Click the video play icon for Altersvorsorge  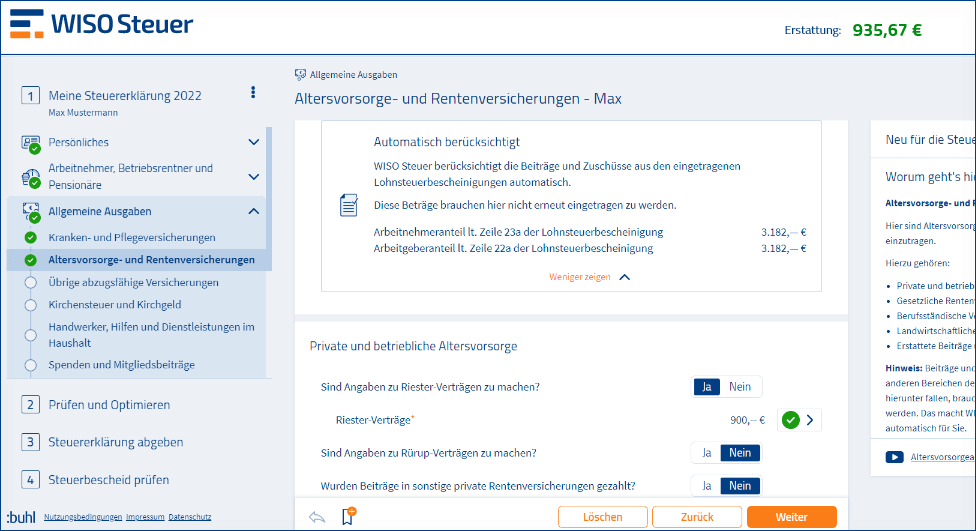tap(894, 457)
